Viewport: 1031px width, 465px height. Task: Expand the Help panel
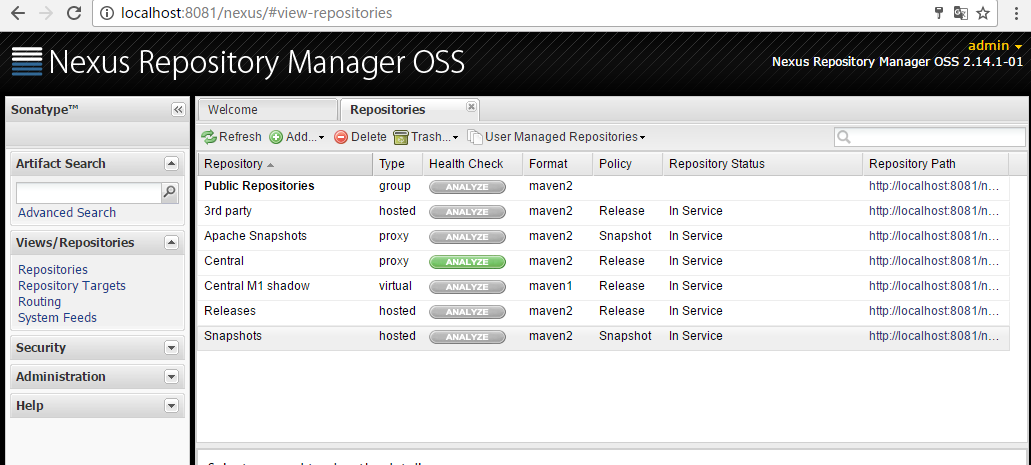[x=171, y=406]
